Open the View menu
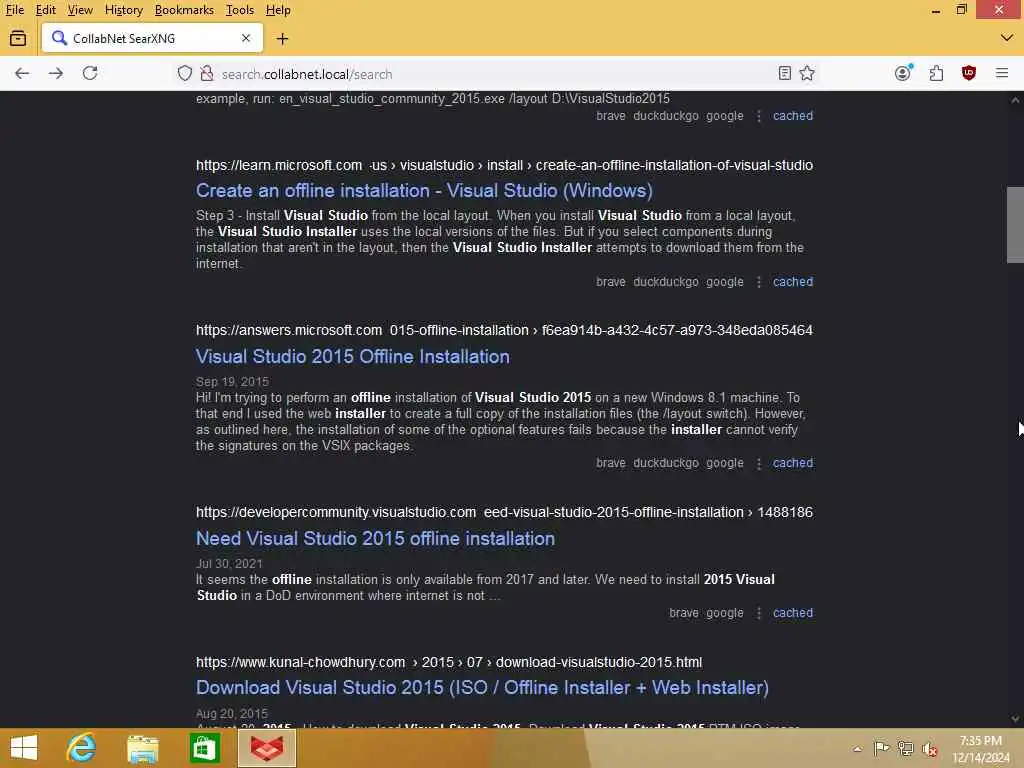Image resolution: width=1024 pixels, height=768 pixels. pyautogui.click(x=80, y=10)
